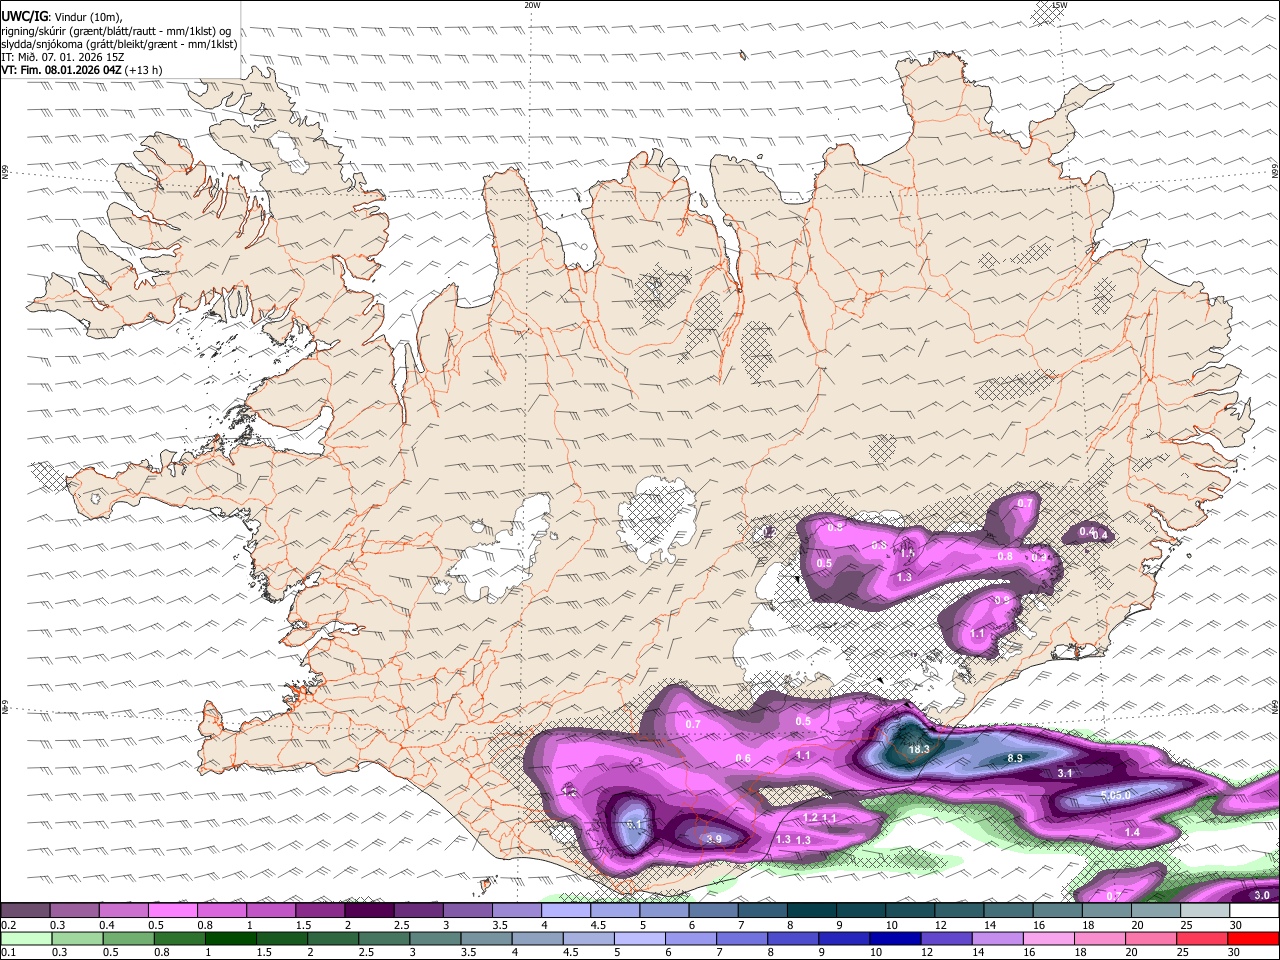Pick the light pink rain swatch between 16 and 18
Image resolution: width=1280 pixels, height=960 pixels.
[1048, 938]
